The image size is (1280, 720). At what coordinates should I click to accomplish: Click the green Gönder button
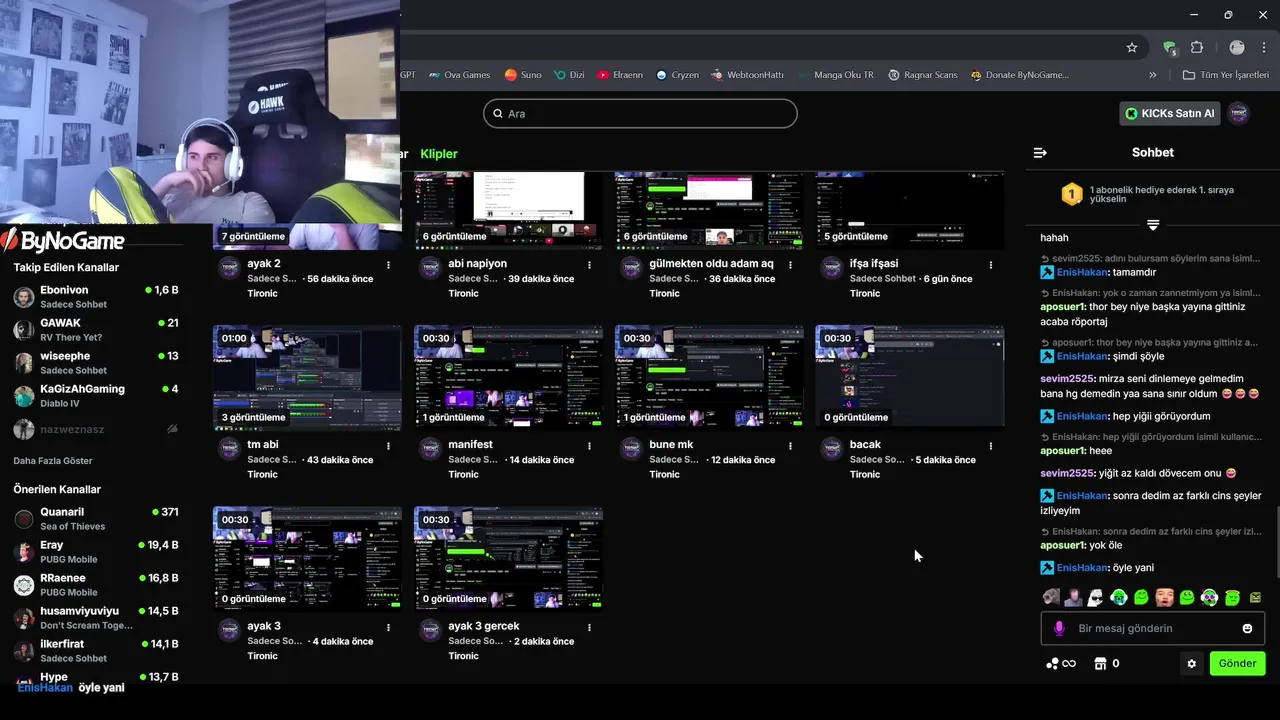point(1237,664)
